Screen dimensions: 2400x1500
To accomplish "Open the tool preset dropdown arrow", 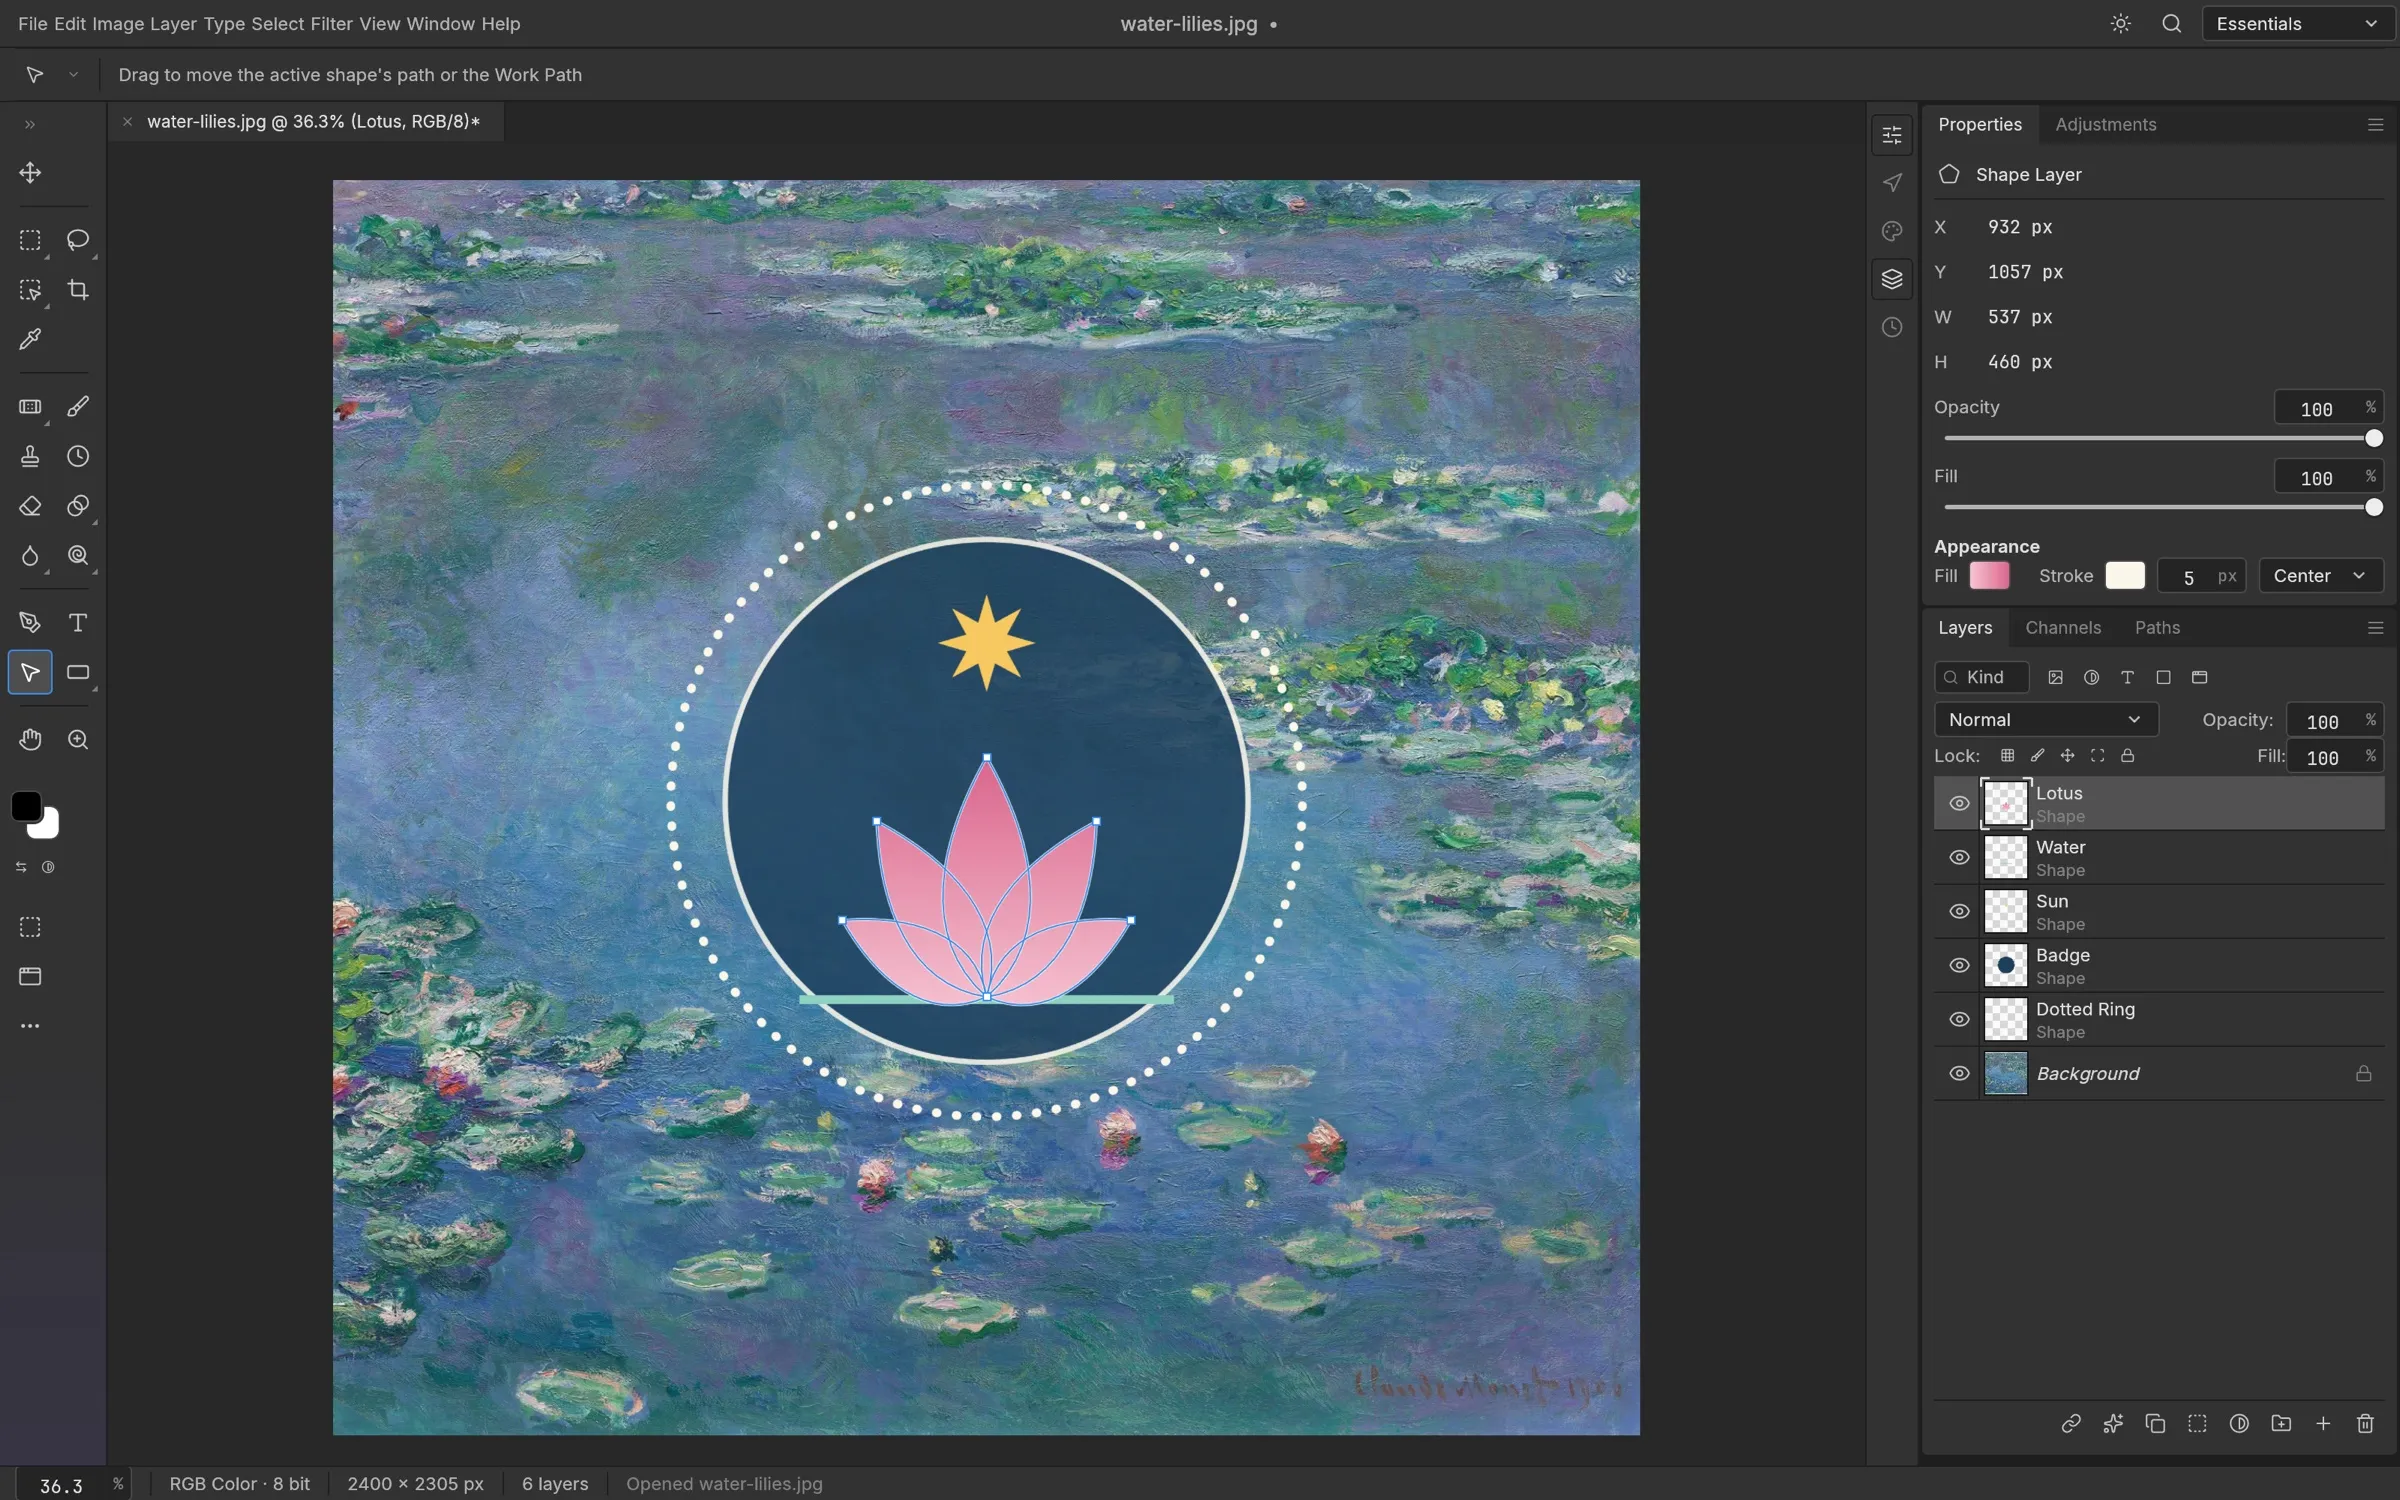I will (73, 75).
